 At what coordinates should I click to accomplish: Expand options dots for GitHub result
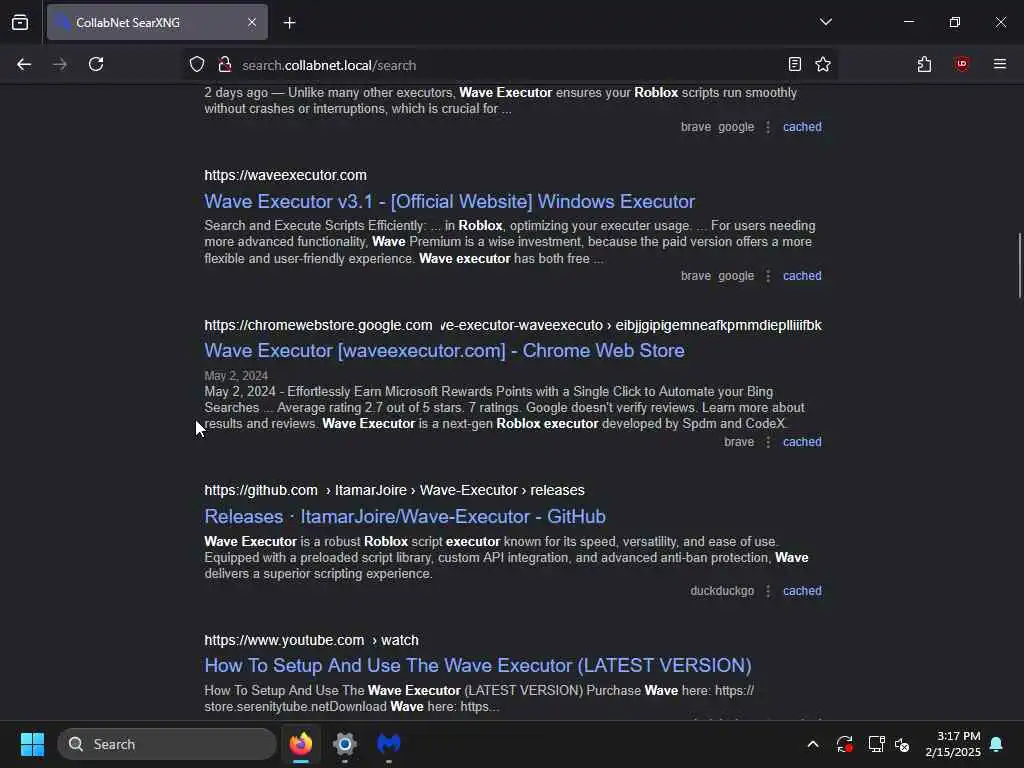click(768, 591)
